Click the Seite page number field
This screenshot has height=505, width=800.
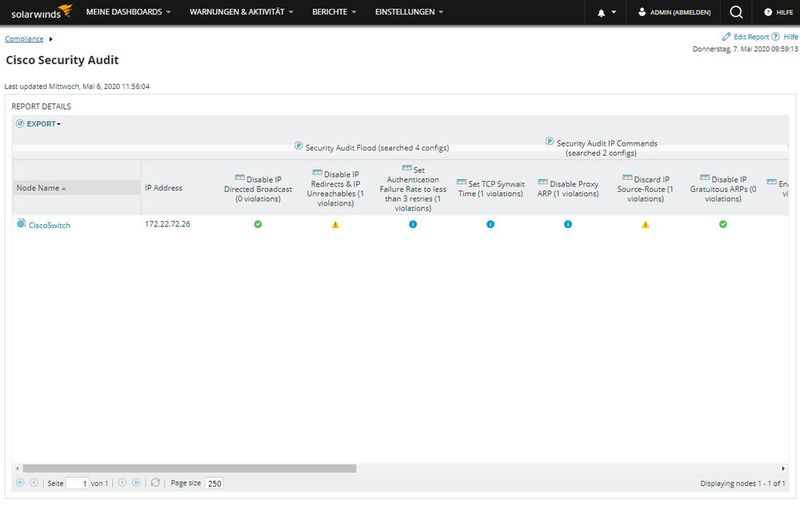78,483
